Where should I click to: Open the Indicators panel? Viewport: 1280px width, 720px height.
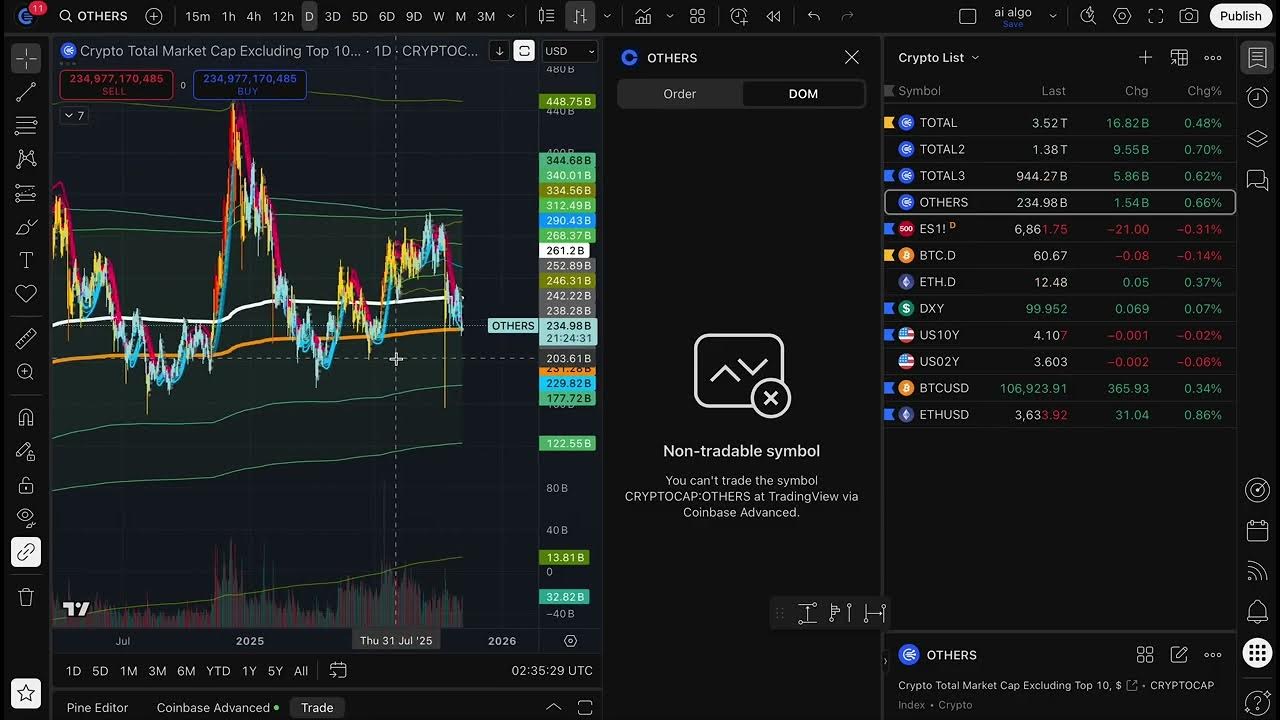[x=645, y=16]
